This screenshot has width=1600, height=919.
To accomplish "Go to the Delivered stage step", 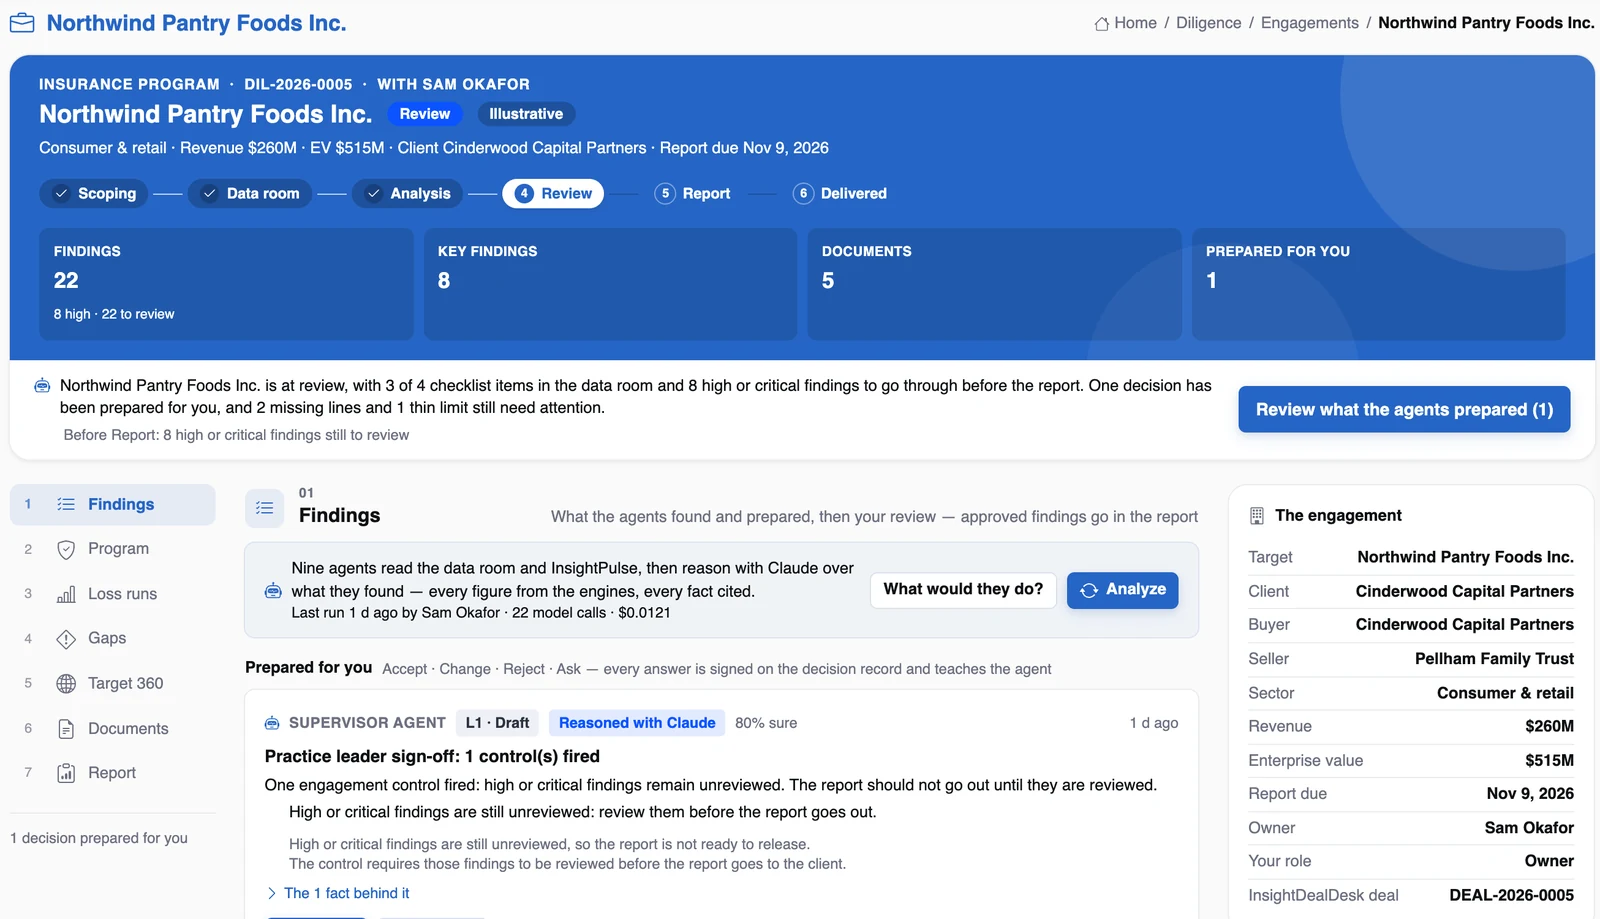I will click(x=840, y=193).
